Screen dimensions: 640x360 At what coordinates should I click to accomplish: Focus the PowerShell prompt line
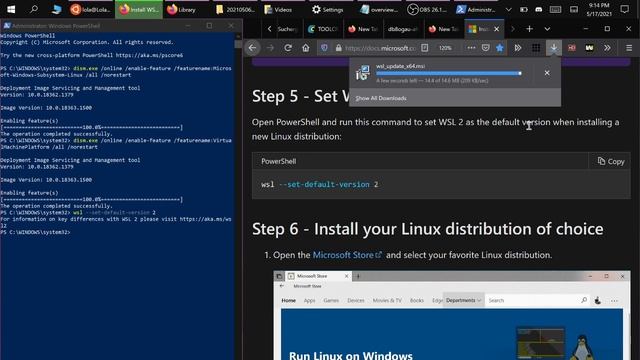coord(36,232)
